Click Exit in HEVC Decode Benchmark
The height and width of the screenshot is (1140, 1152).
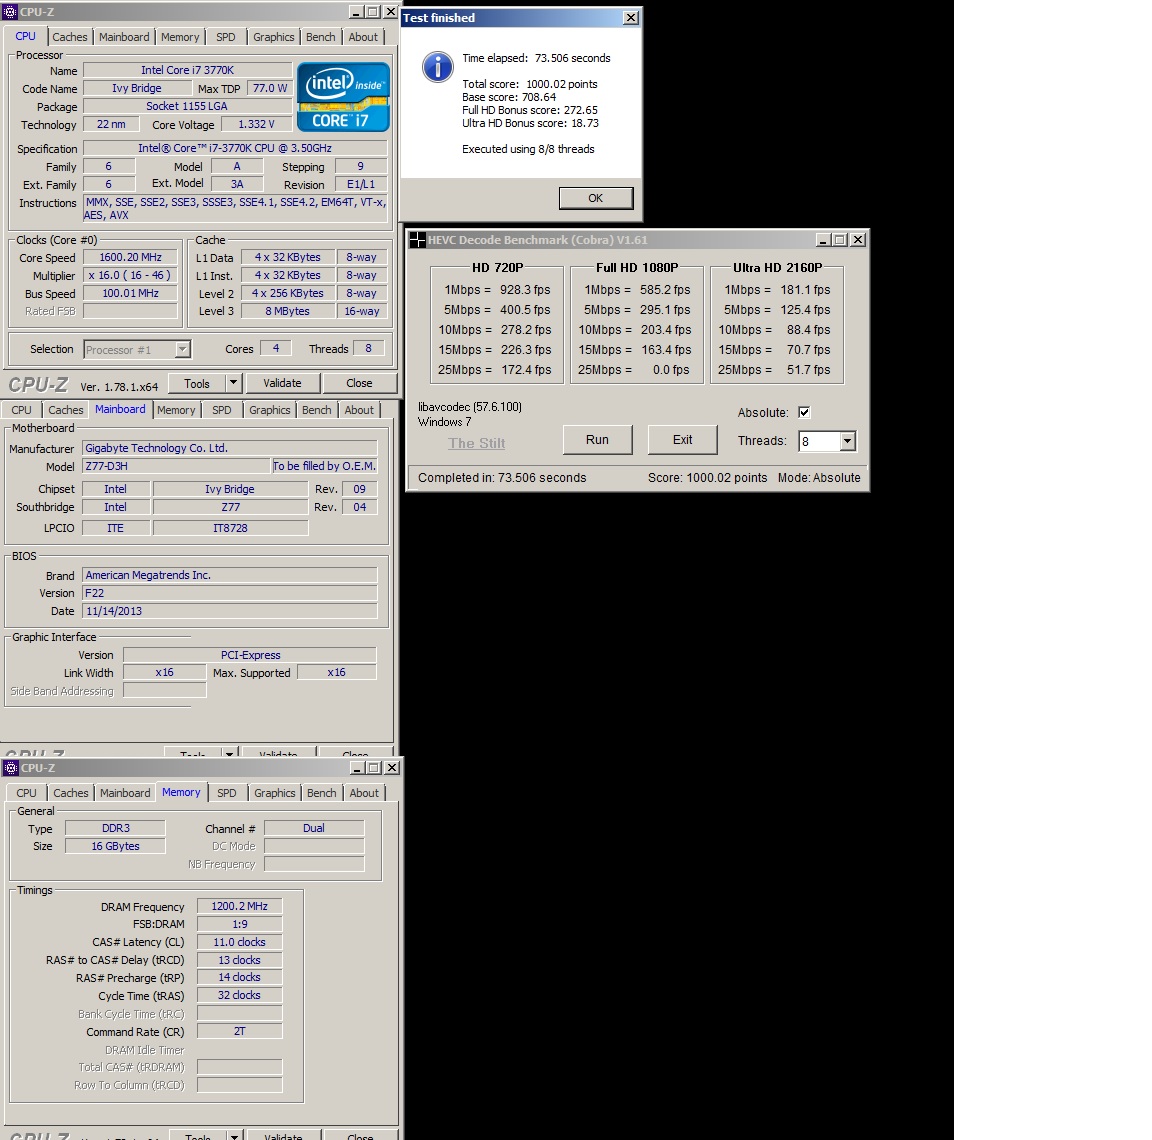click(683, 439)
